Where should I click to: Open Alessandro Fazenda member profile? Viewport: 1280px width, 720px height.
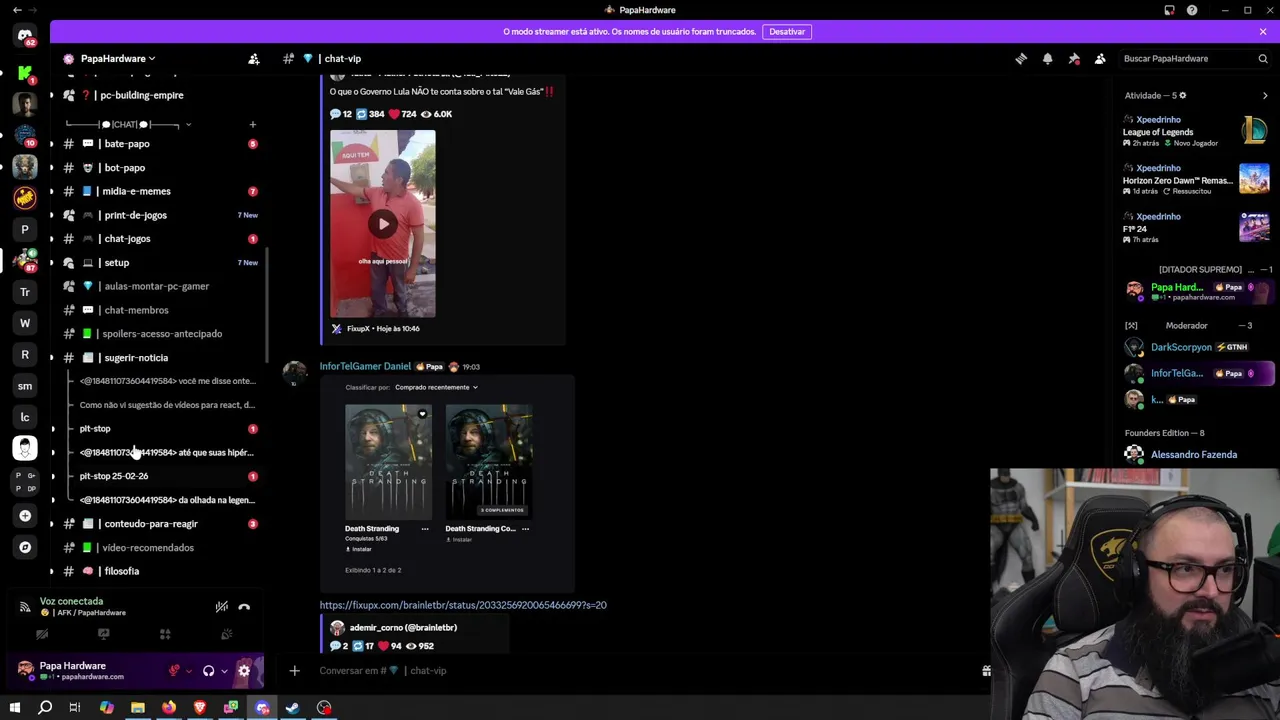(x=1196, y=455)
